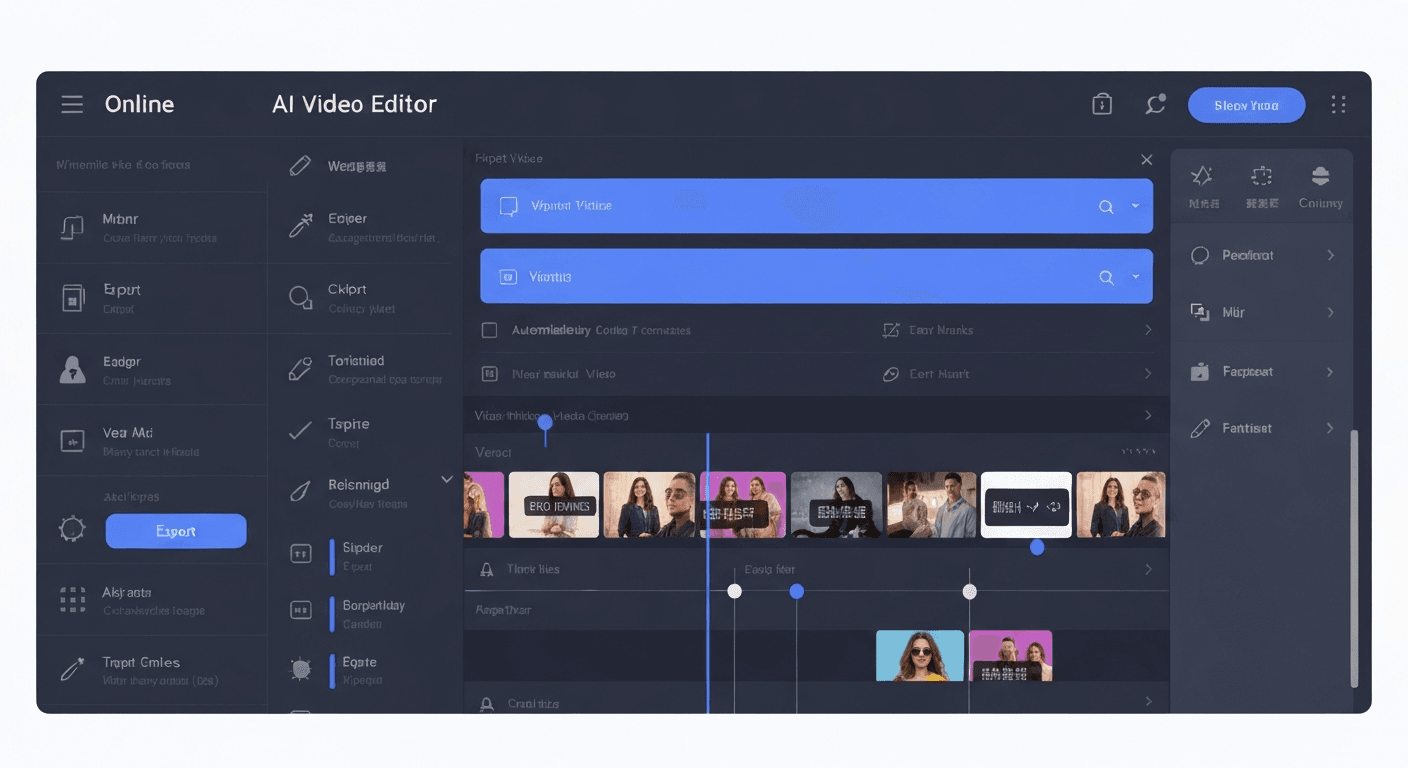Click the blue Export button in the left sidebar
This screenshot has height=768, width=1408.
pos(176,531)
